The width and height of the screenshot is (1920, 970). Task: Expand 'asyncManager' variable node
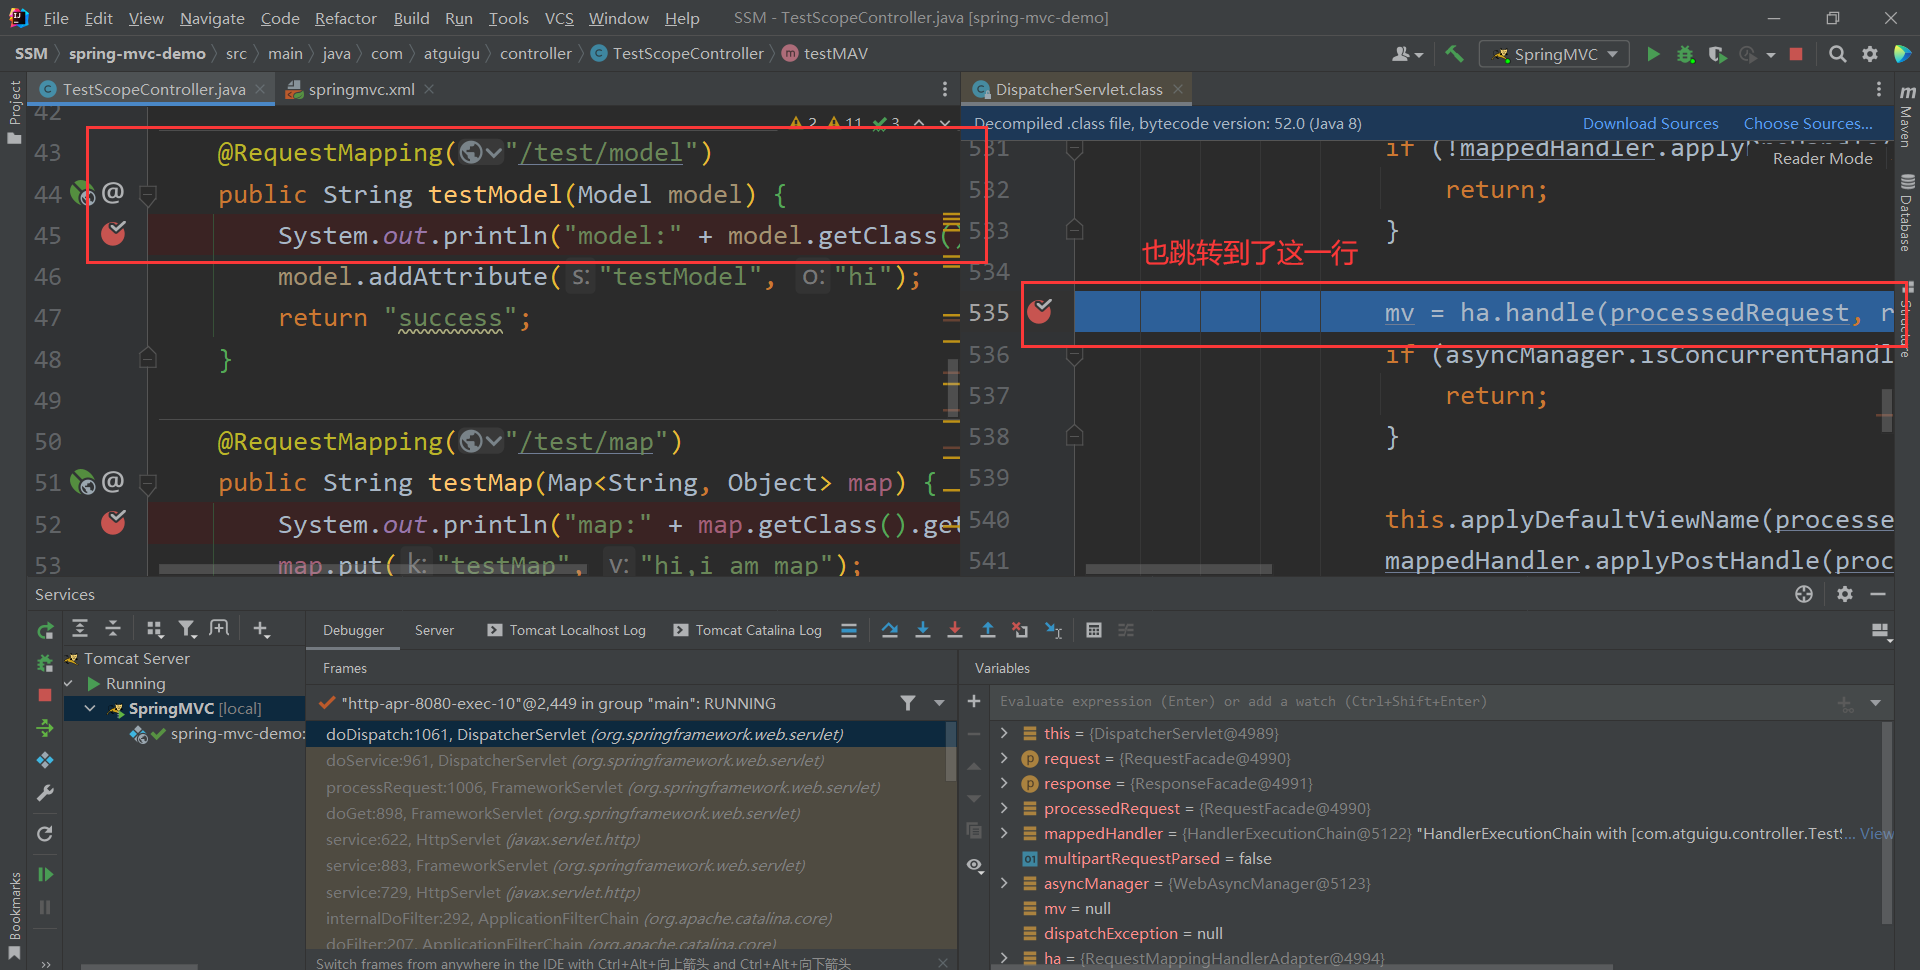(x=1004, y=883)
